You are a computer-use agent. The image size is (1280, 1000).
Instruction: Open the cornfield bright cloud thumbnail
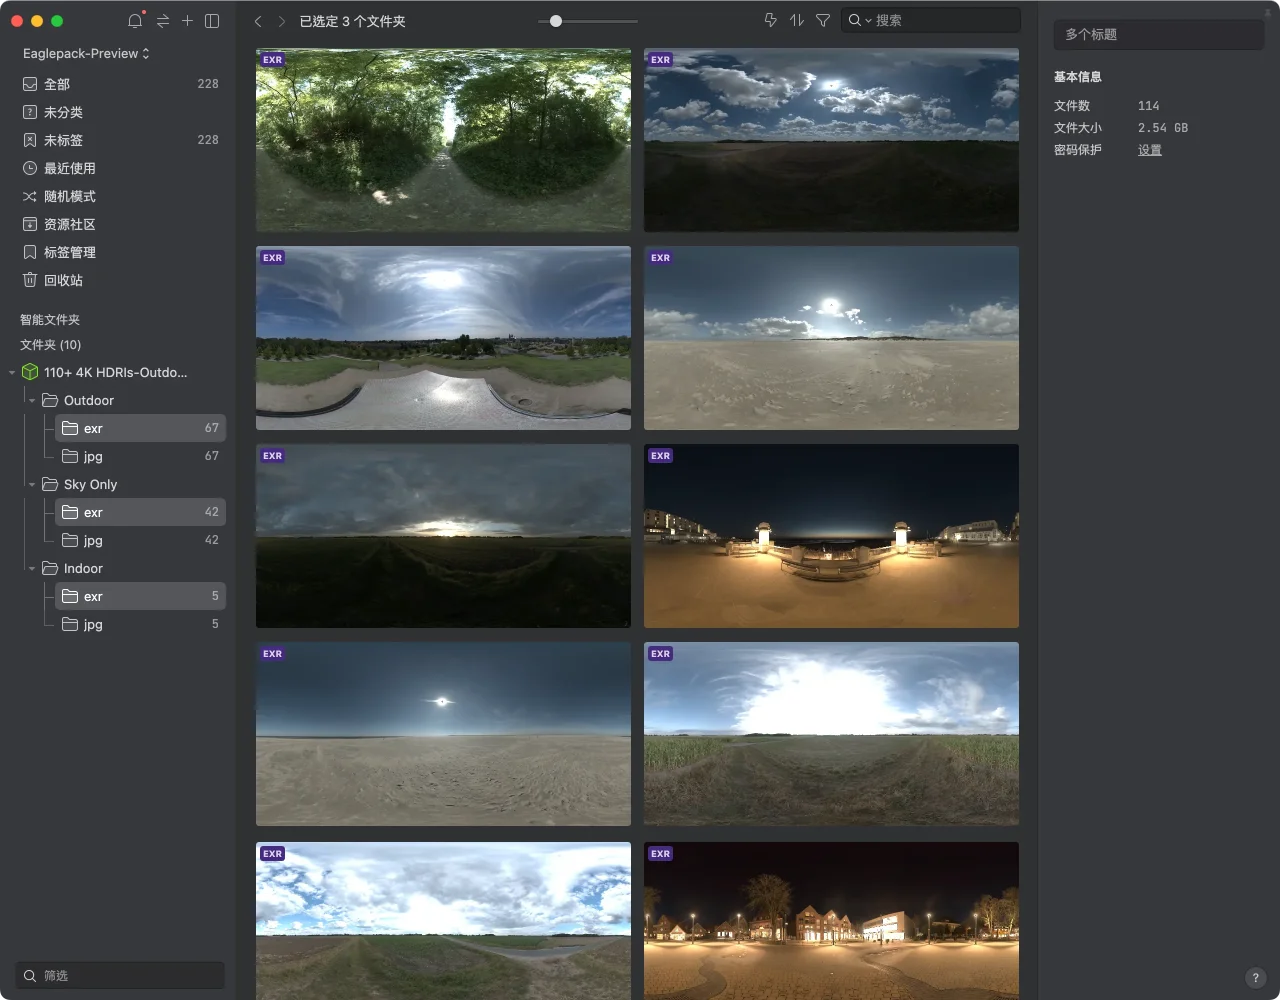tap(831, 734)
